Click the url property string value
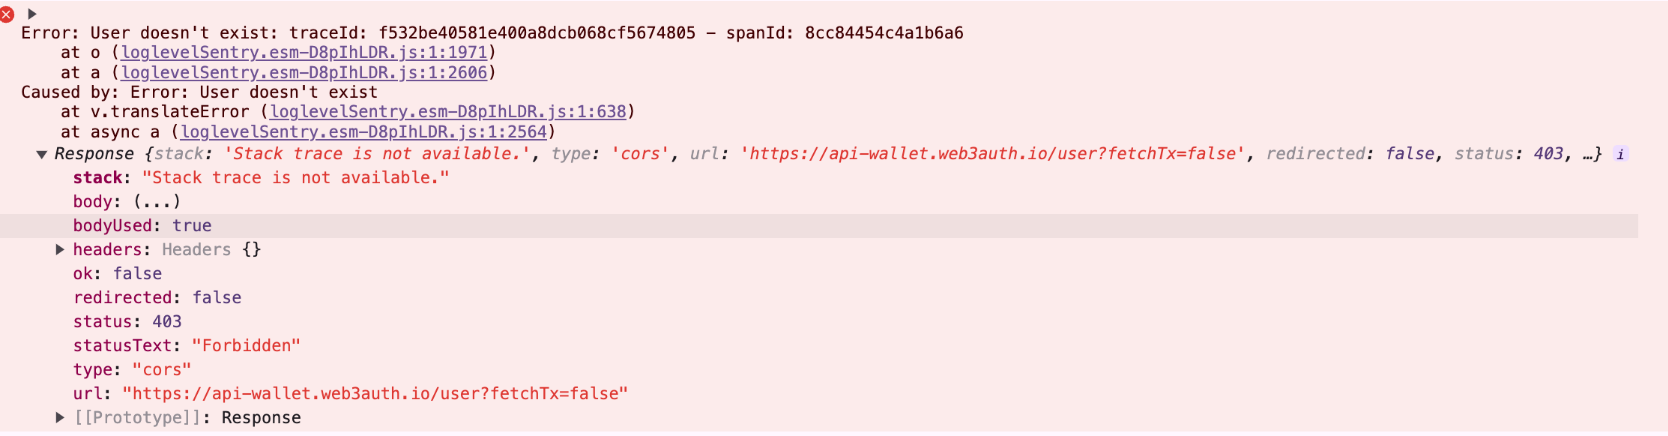This screenshot has height=436, width=1668. click(x=375, y=394)
